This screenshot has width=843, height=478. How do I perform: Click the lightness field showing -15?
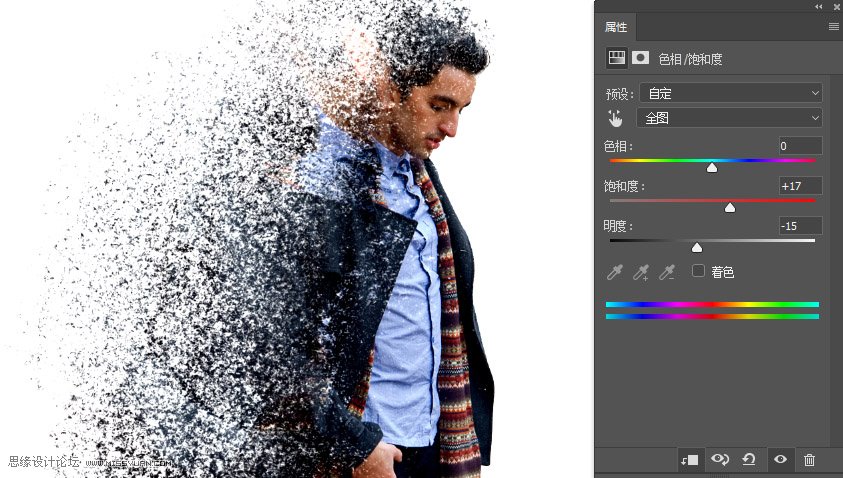tap(800, 226)
